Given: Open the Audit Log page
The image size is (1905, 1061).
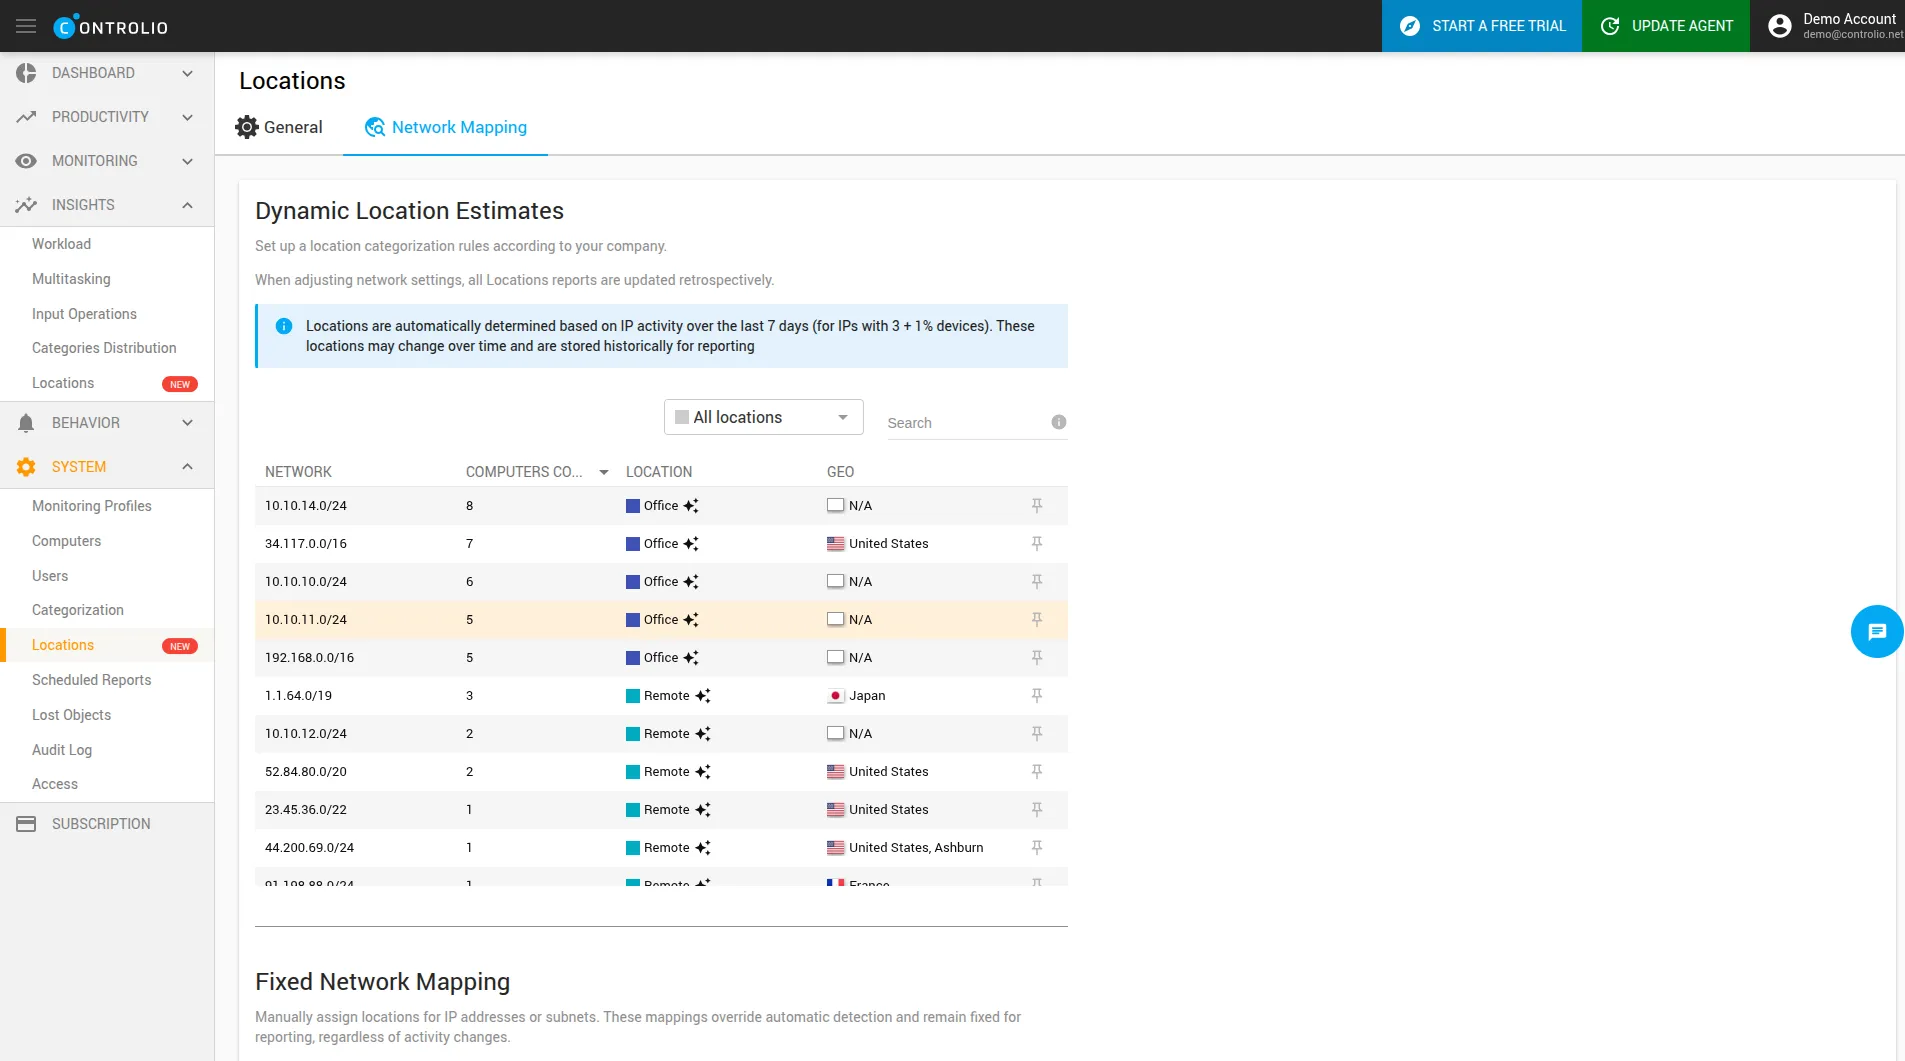Looking at the screenshot, I should pos(62,750).
